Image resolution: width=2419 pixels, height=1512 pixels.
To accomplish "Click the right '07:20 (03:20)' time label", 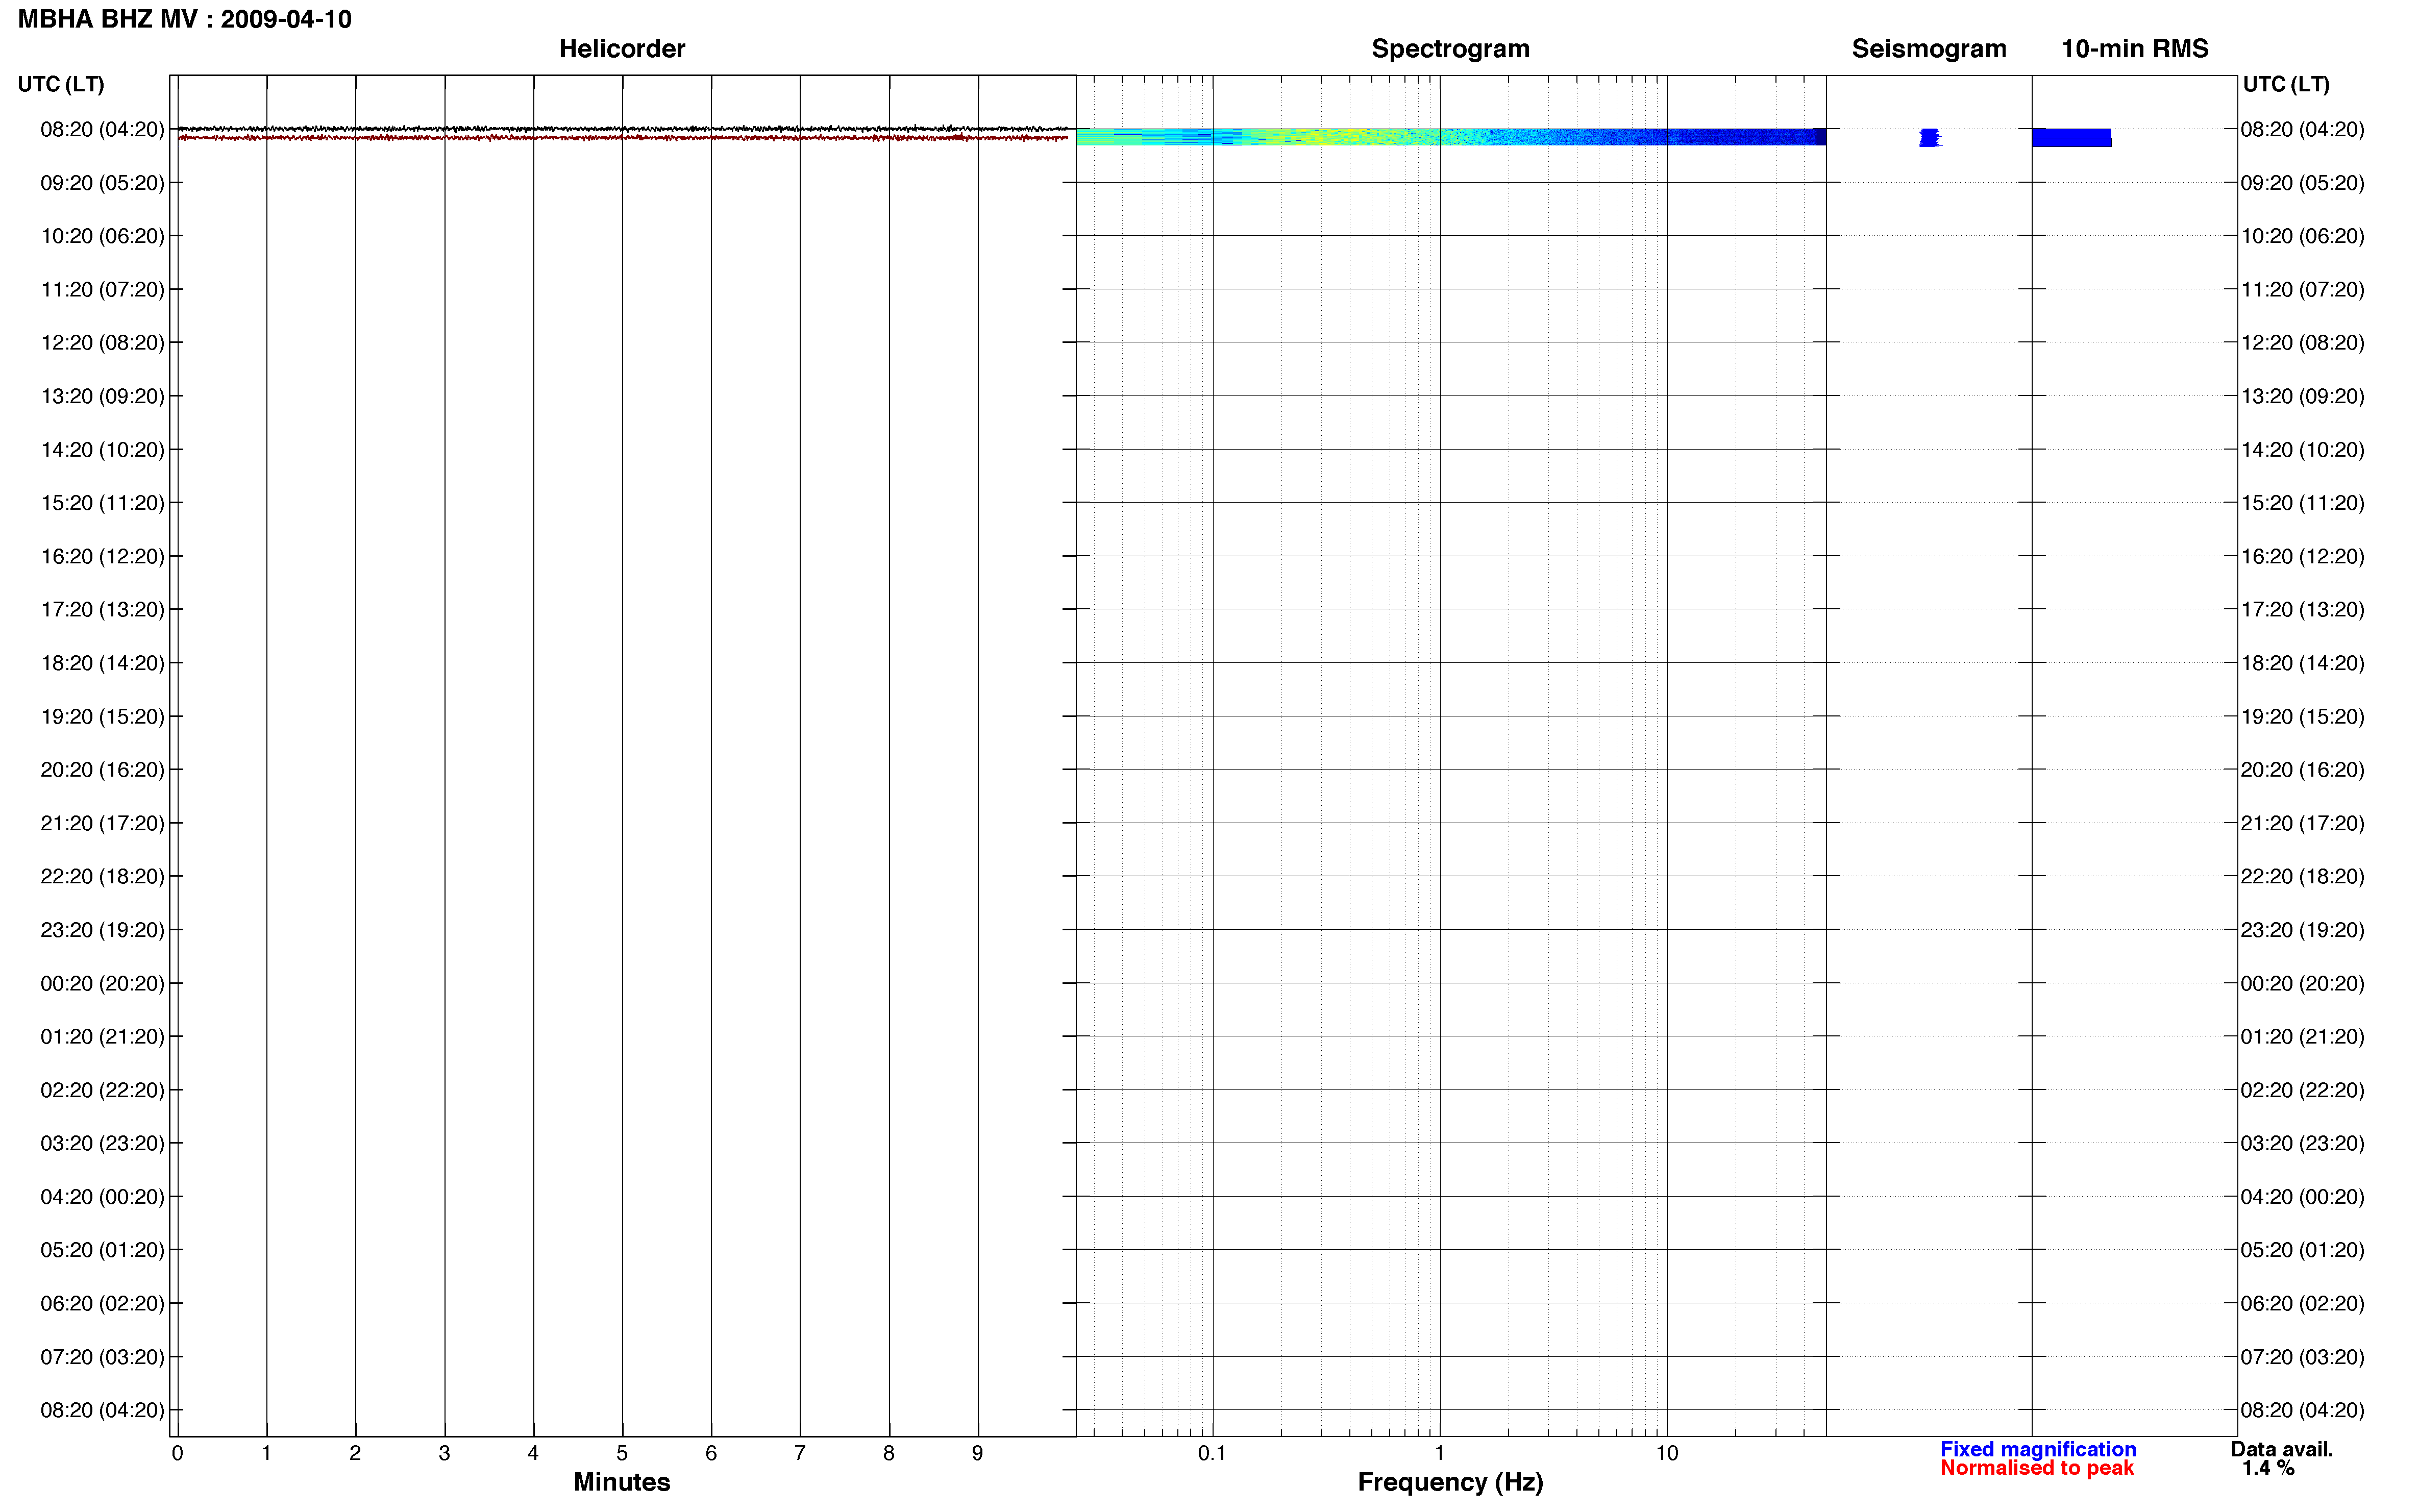I will (x=2303, y=1357).
